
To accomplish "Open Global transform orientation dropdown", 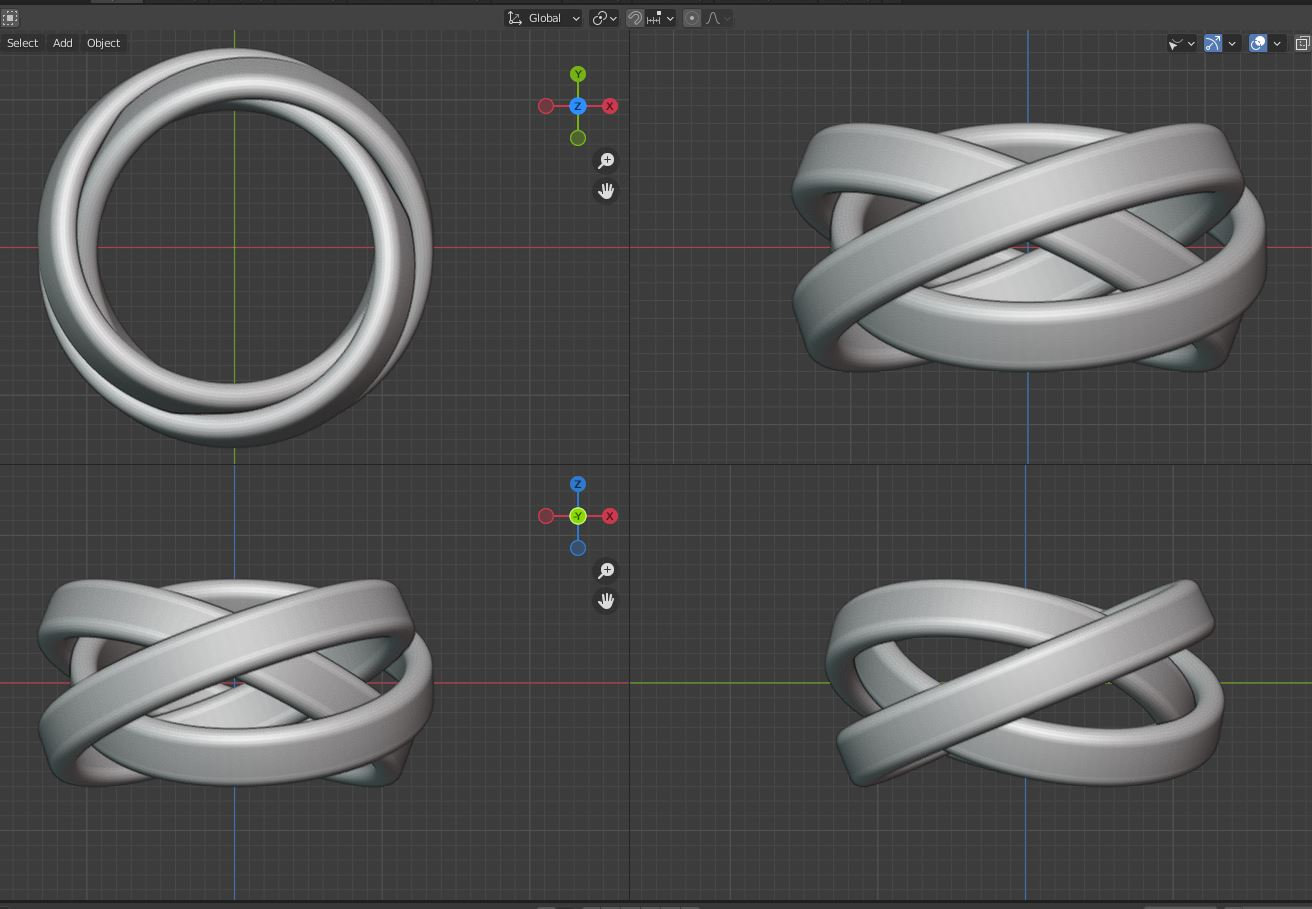I will tap(544, 18).
